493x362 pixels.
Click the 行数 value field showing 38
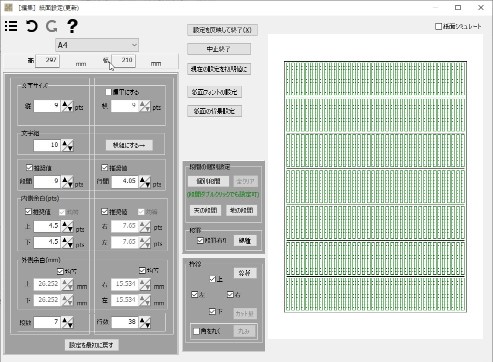click(x=125, y=322)
